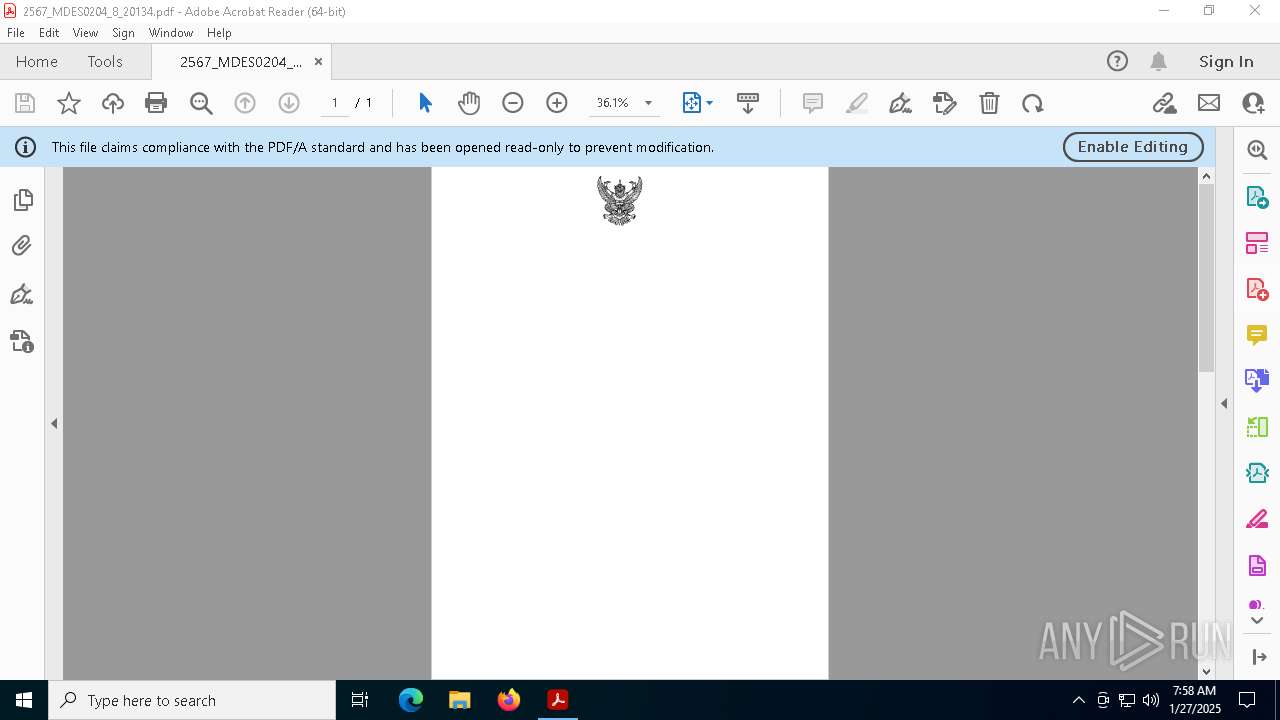Click the Delete trash icon
Image resolution: width=1280 pixels, height=720 pixels.
(x=989, y=103)
